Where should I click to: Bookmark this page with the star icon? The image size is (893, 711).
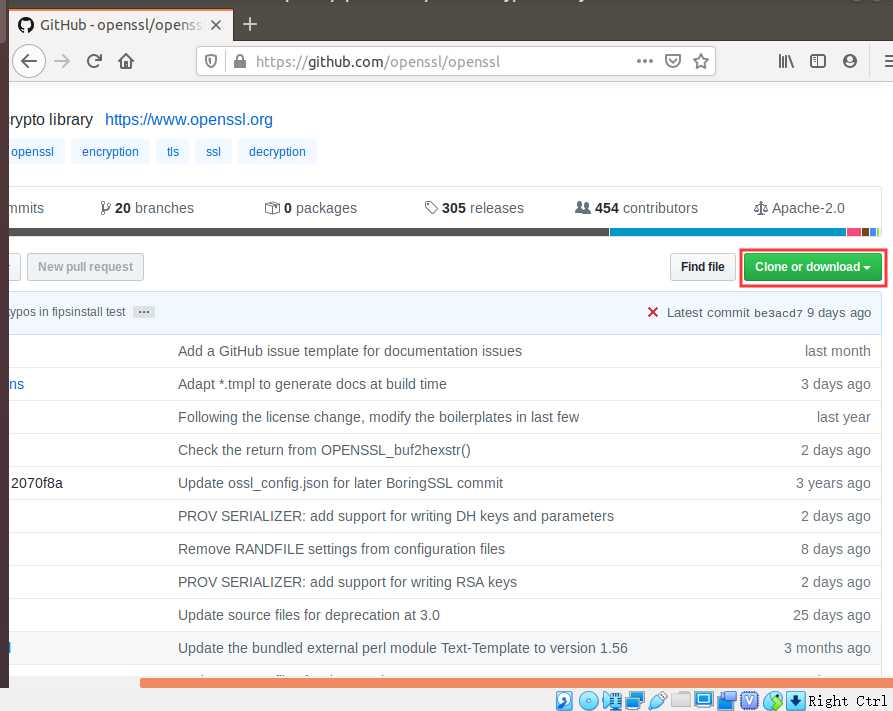pos(701,61)
